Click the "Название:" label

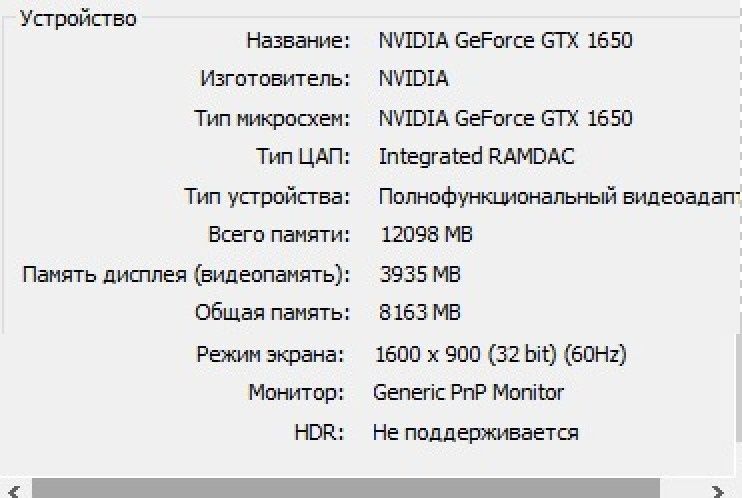click(x=298, y=41)
